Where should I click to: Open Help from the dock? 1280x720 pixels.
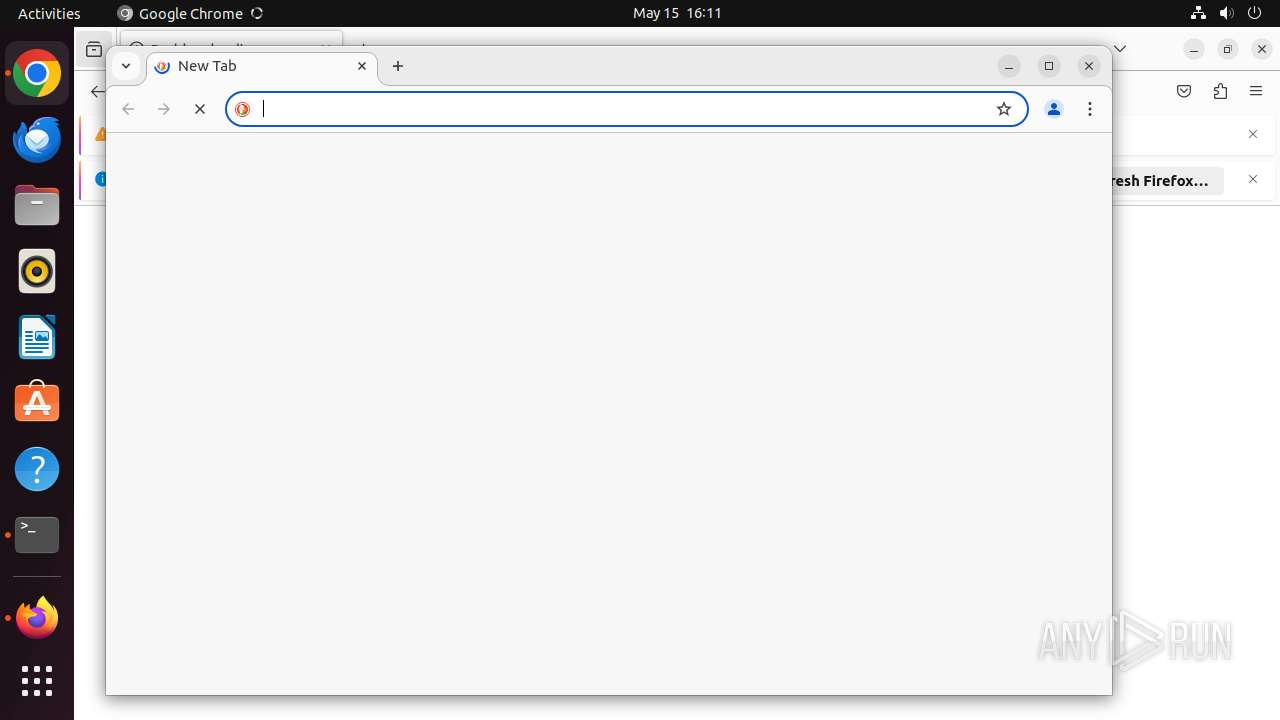[x=37, y=469]
